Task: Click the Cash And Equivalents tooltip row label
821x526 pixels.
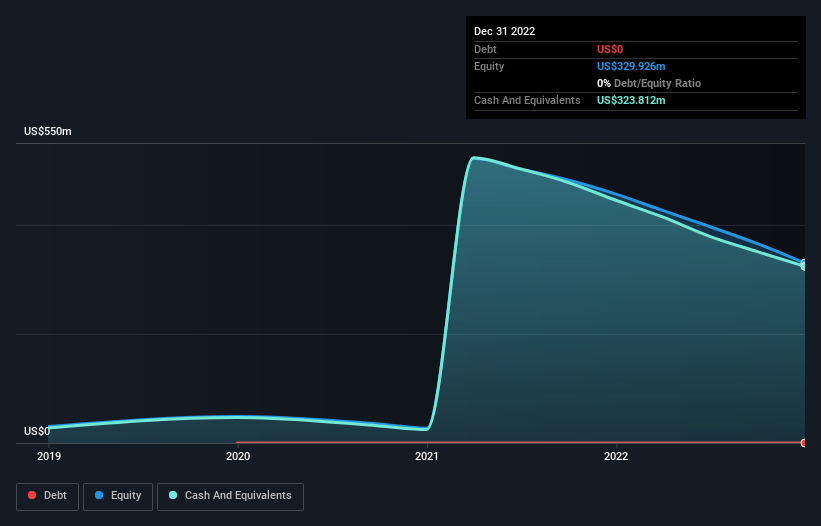Action: pyautogui.click(x=527, y=100)
